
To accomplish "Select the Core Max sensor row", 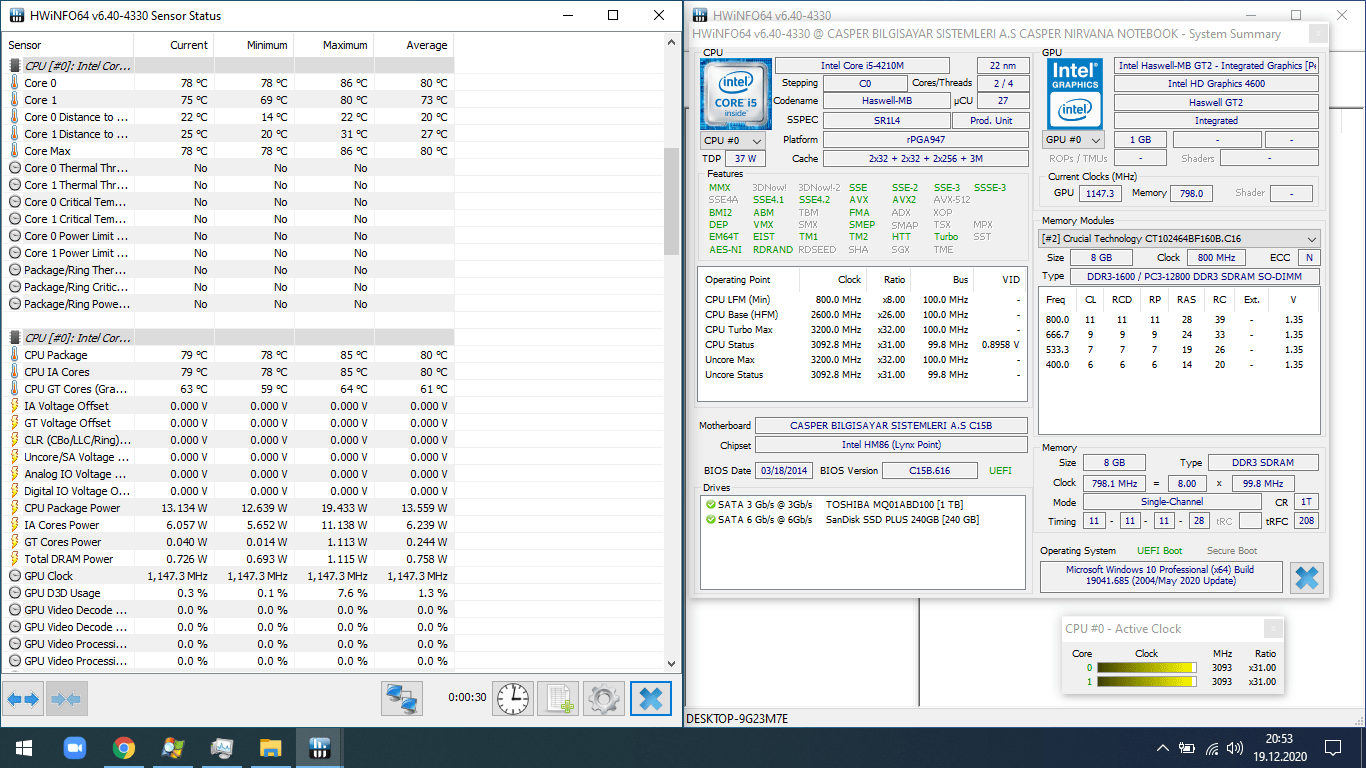I will (x=228, y=151).
